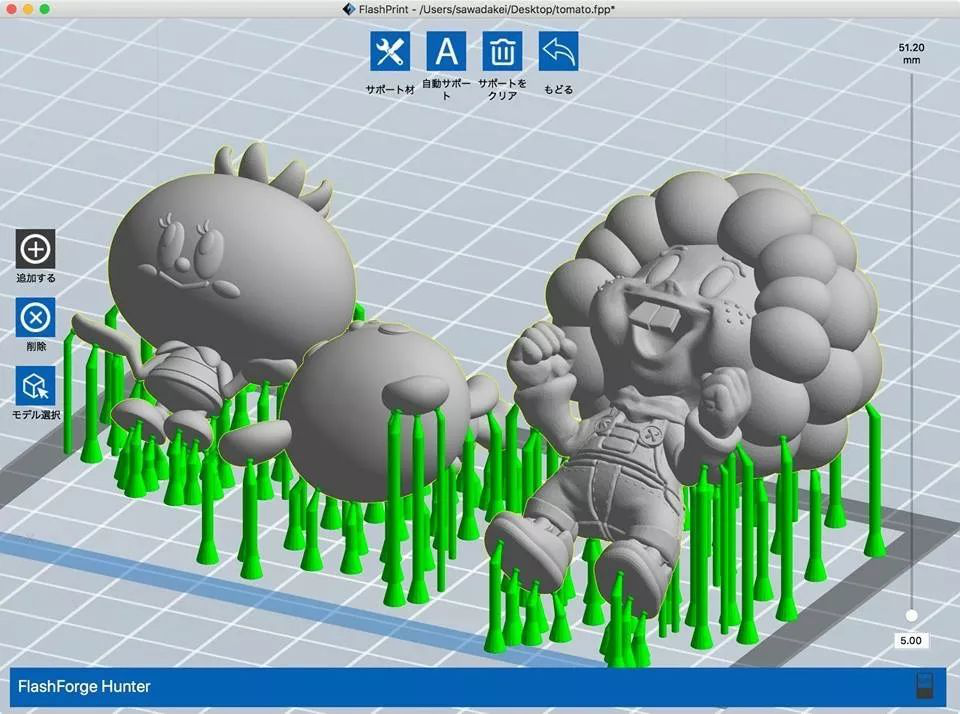Click the 51.20 mm maximum height label
960x714 pixels.
[x=911, y=54]
